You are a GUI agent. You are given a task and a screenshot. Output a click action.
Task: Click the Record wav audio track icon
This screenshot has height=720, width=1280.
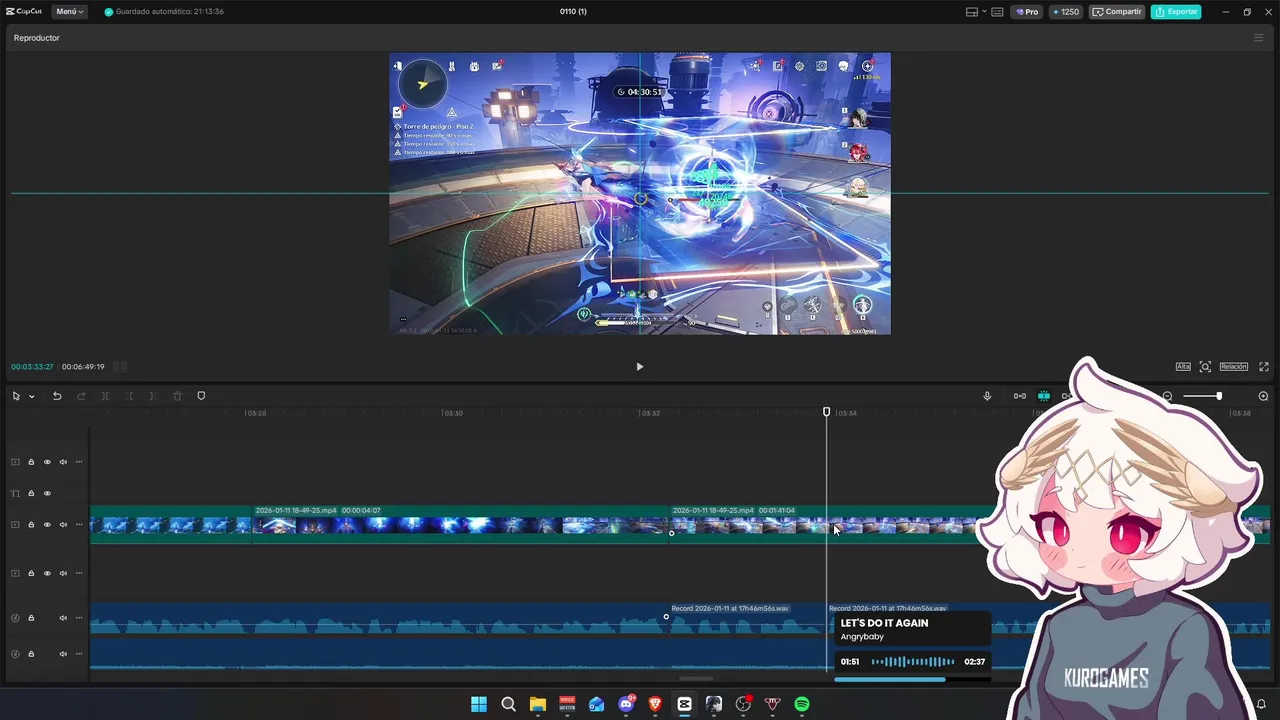pyautogui.click(x=15, y=618)
